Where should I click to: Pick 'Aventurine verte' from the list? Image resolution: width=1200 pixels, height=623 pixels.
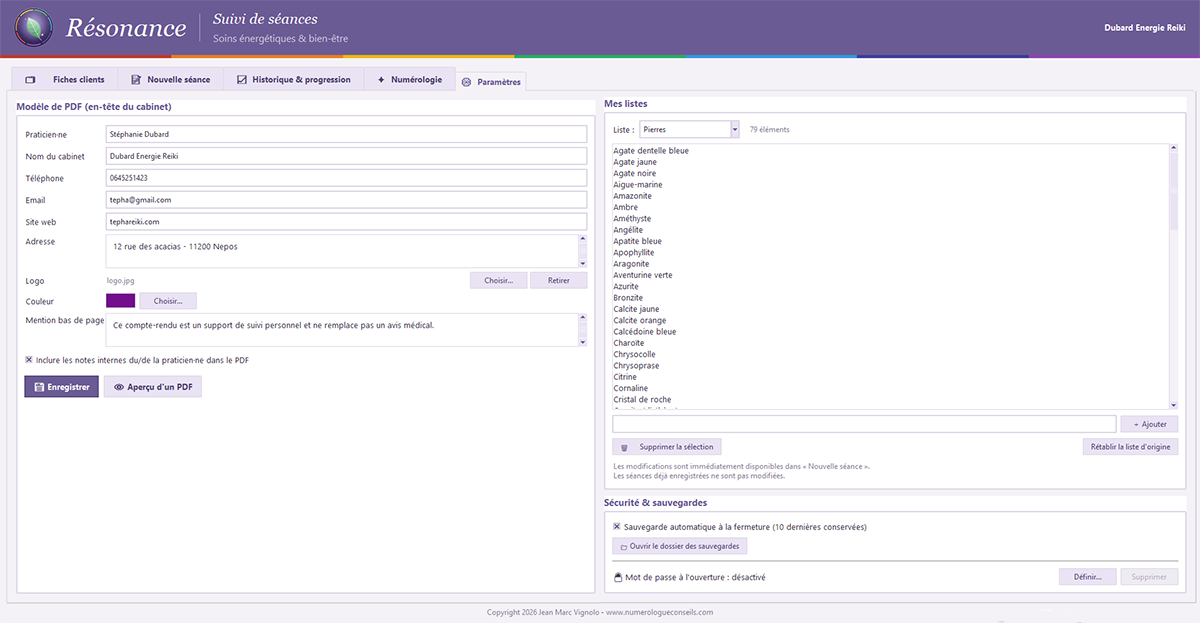pyautogui.click(x=643, y=275)
